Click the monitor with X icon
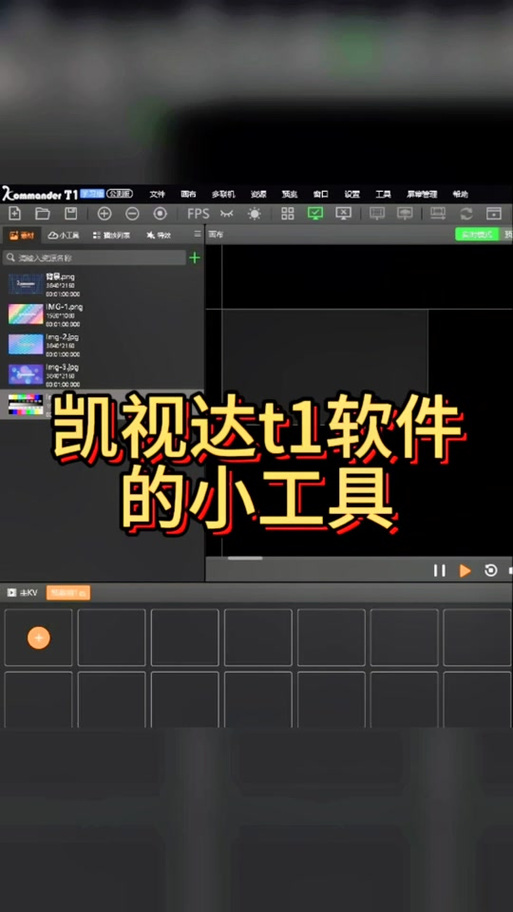The image size is (513, 912). (344, 213)
